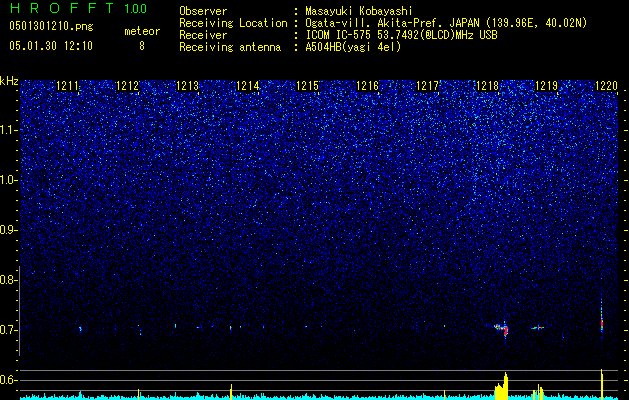Click the 0.7 kHz axis label
The height and width of the screenshot is (400, 629).
[x=9, y=330]
